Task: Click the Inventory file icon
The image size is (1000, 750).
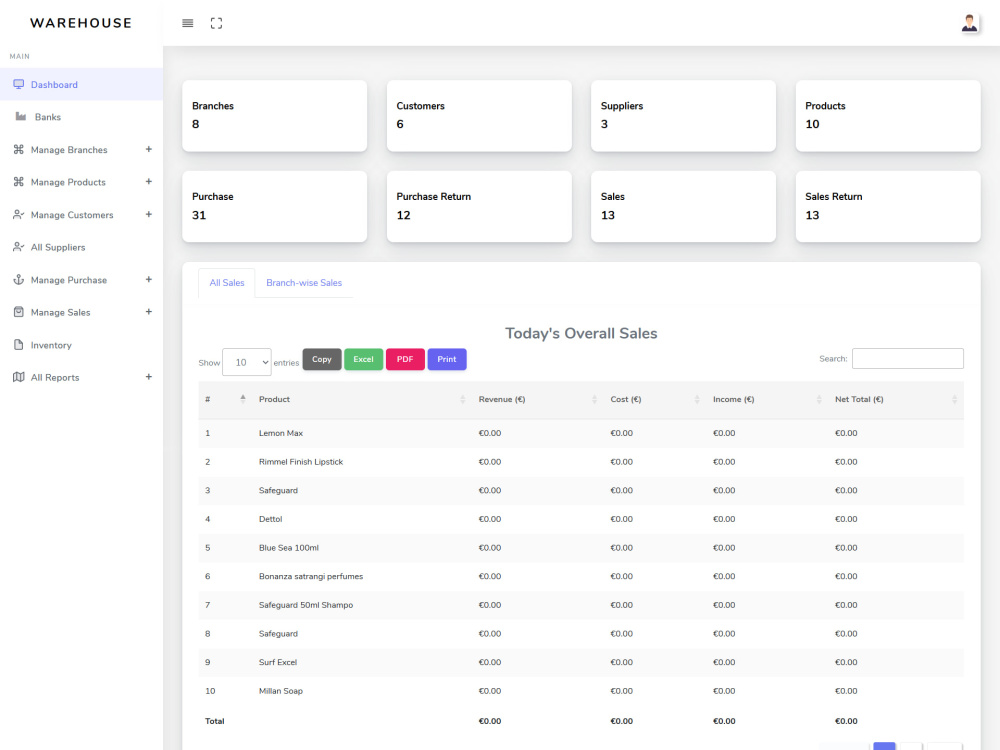Action: (18, 344)
